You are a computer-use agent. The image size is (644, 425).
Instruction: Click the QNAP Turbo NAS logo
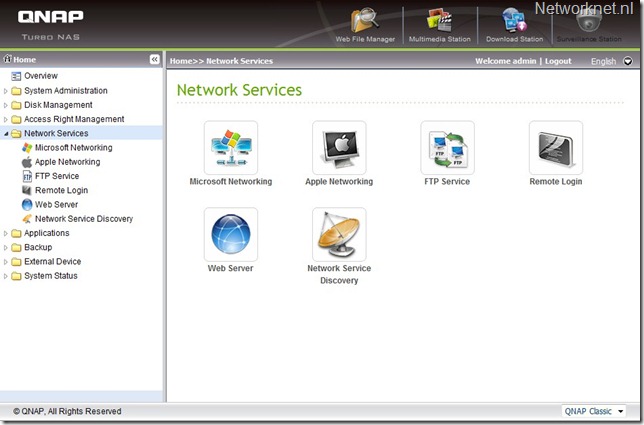(51, 25)
